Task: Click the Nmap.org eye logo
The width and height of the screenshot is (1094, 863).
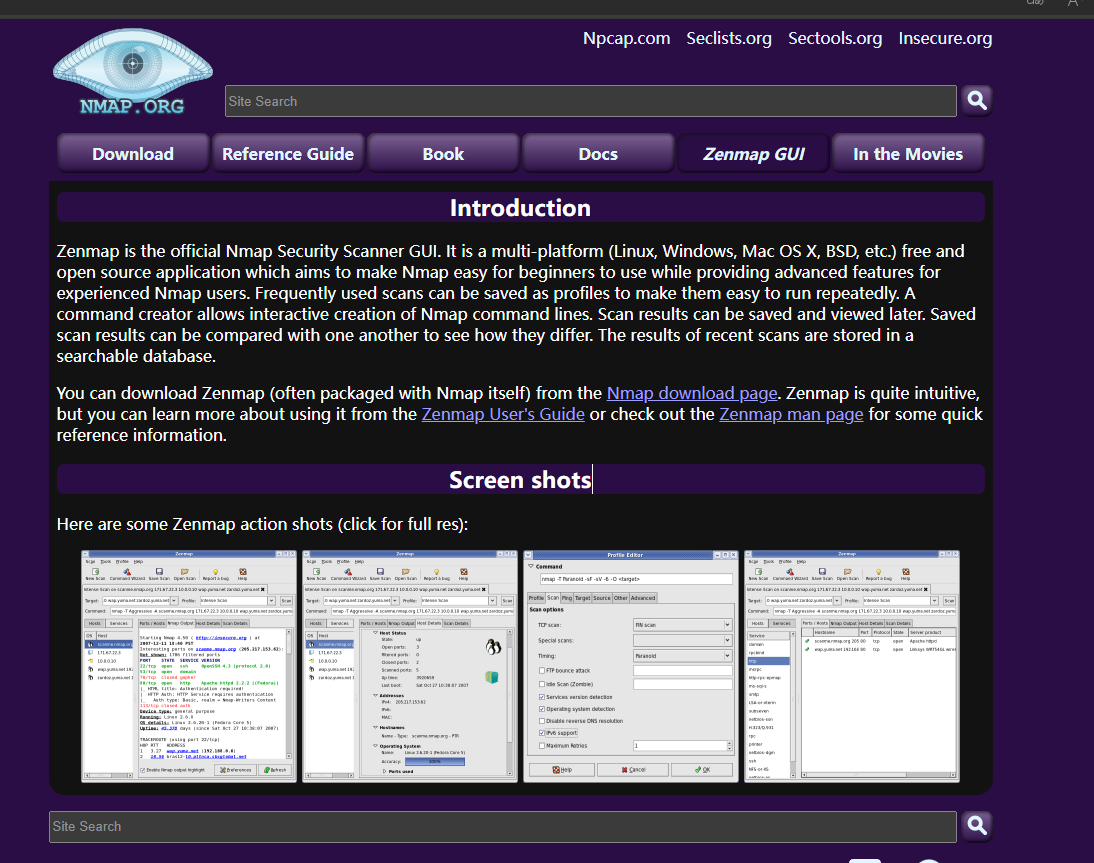Action: pyautogui.click(x=133, y=72)
